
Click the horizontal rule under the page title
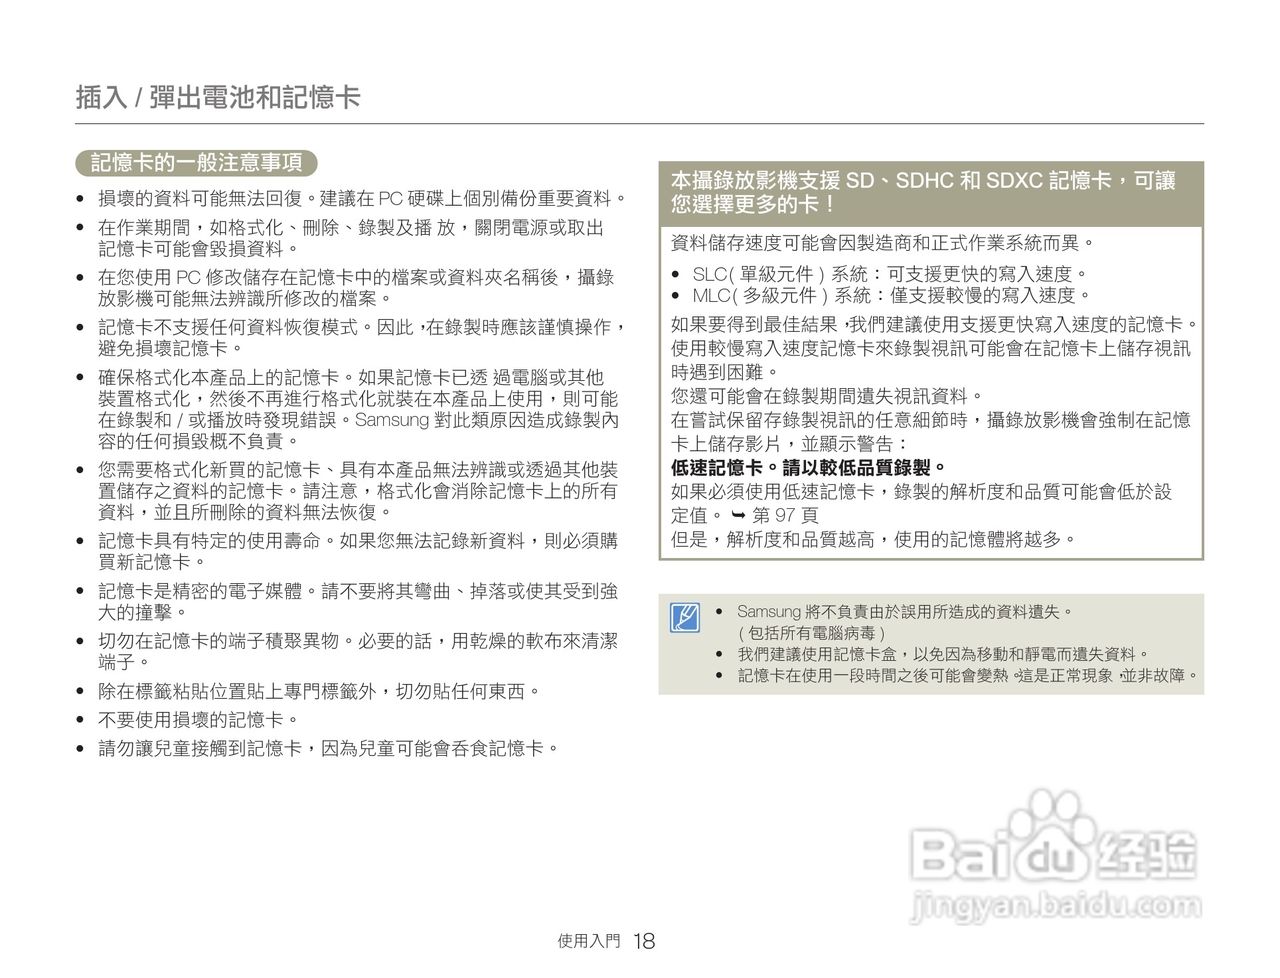click(x=640, y=122)
